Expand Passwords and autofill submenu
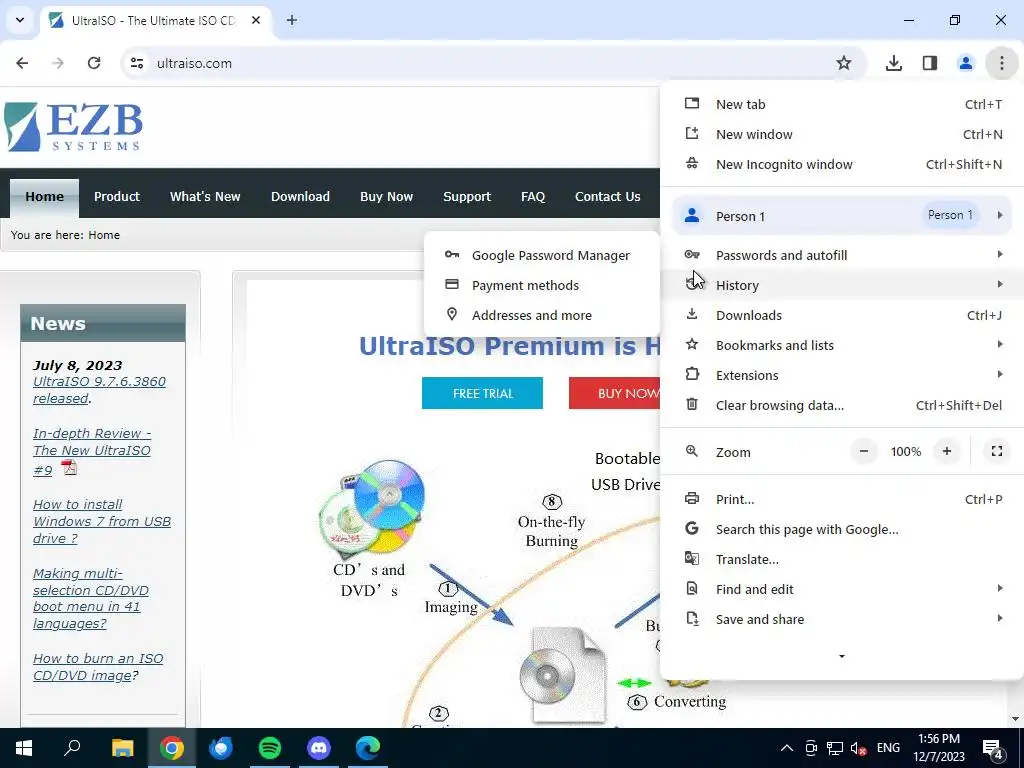The image size is (1024, 768). 842,255
